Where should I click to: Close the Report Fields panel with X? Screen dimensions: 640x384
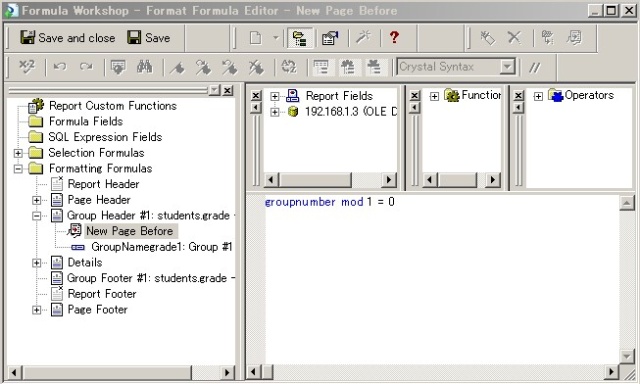[x=256, y=95]
